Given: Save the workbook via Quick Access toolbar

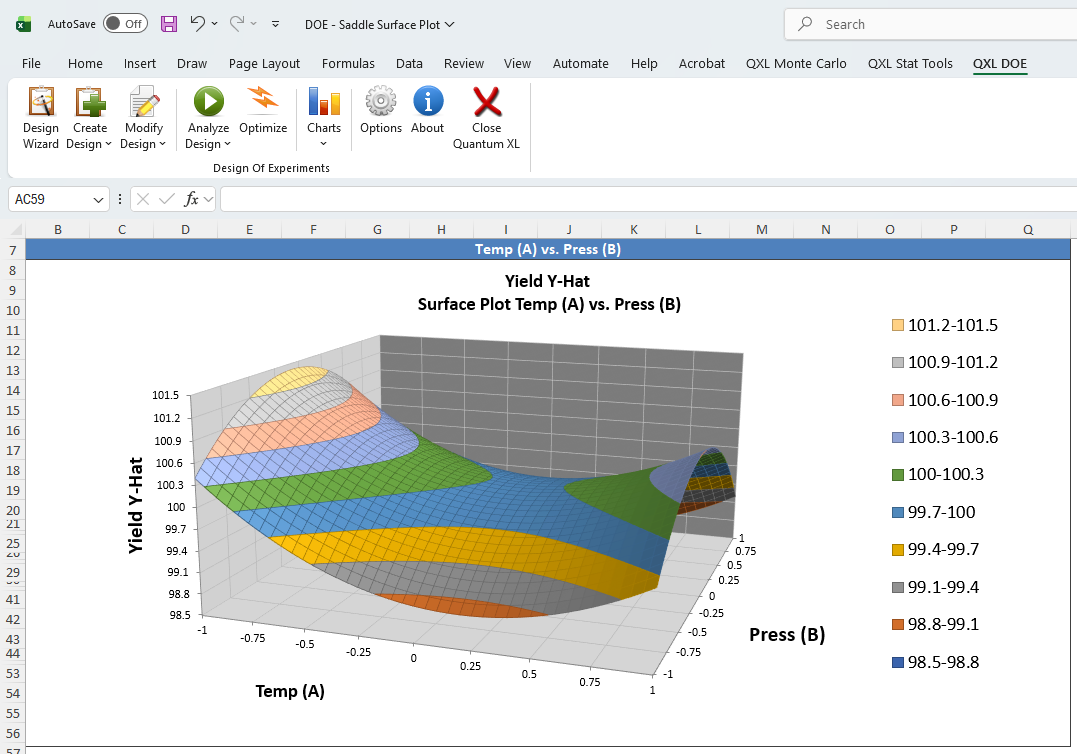Looking at the screenshot, I should tap(168, 24).
